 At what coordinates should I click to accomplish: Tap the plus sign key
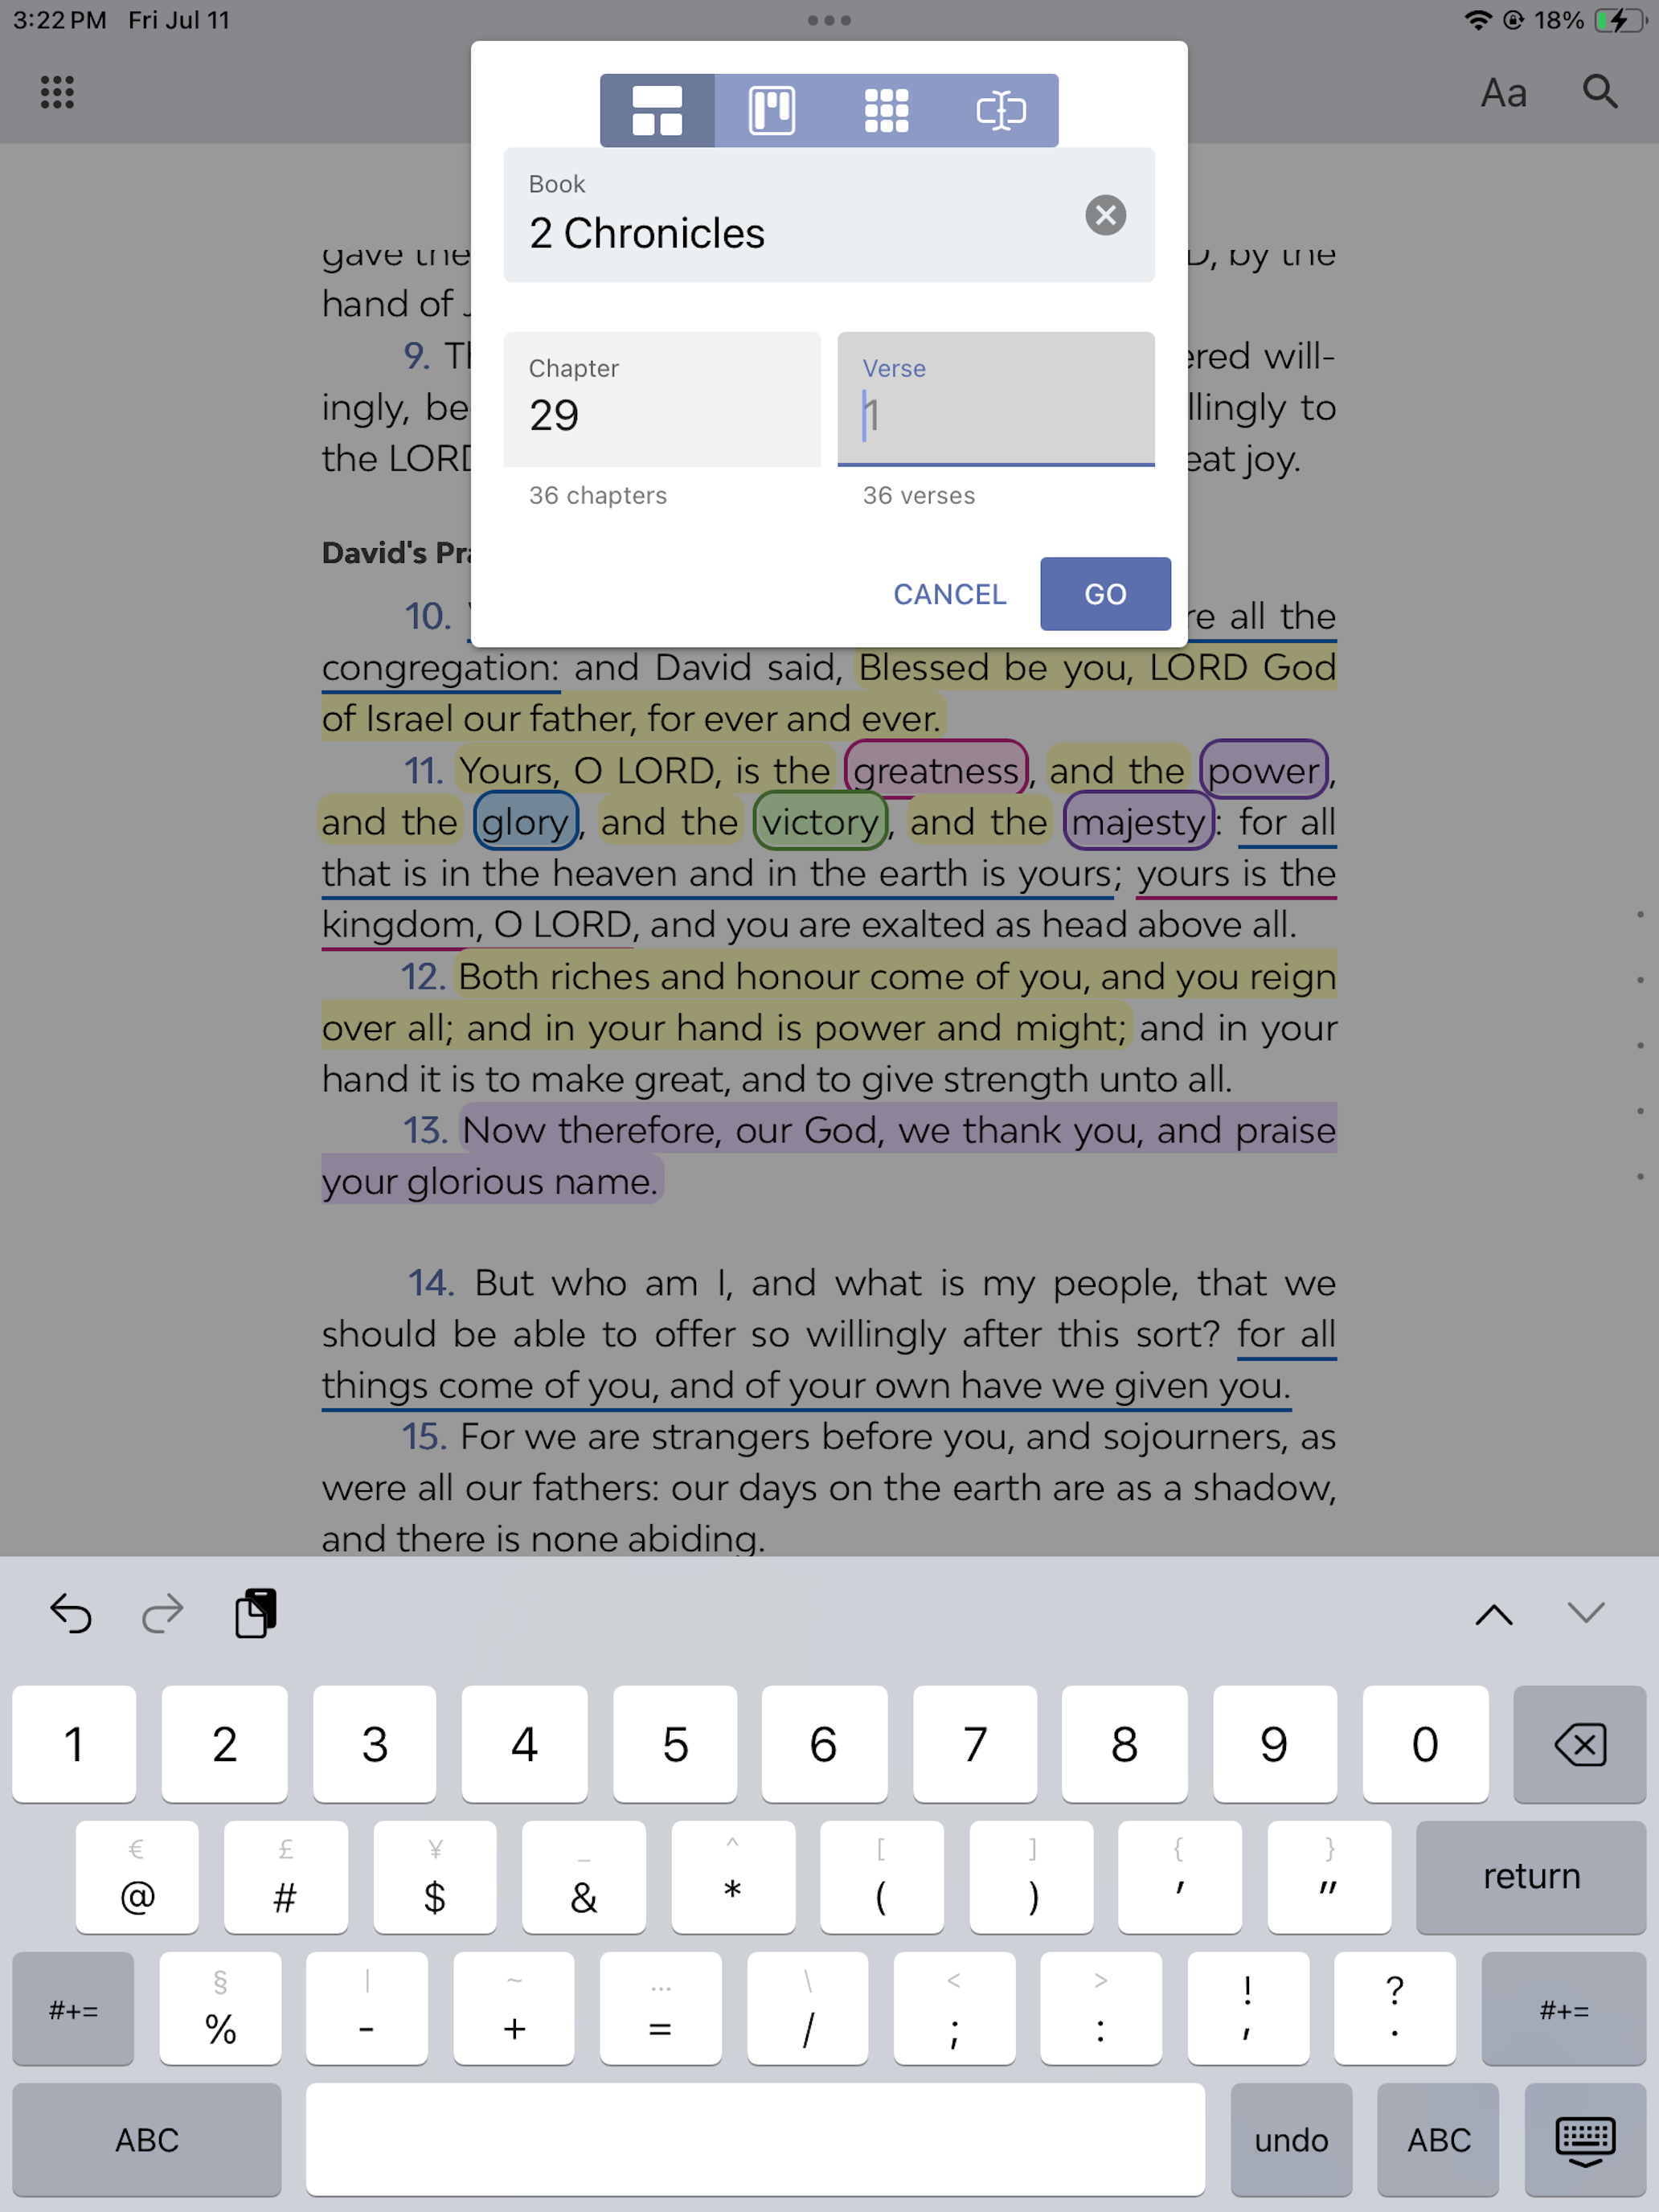click(514, 2009)
